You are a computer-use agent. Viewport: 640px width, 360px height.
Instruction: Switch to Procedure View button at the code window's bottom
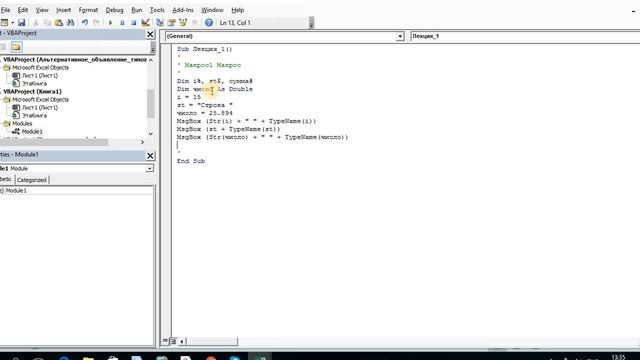click(x=165, y=341)
